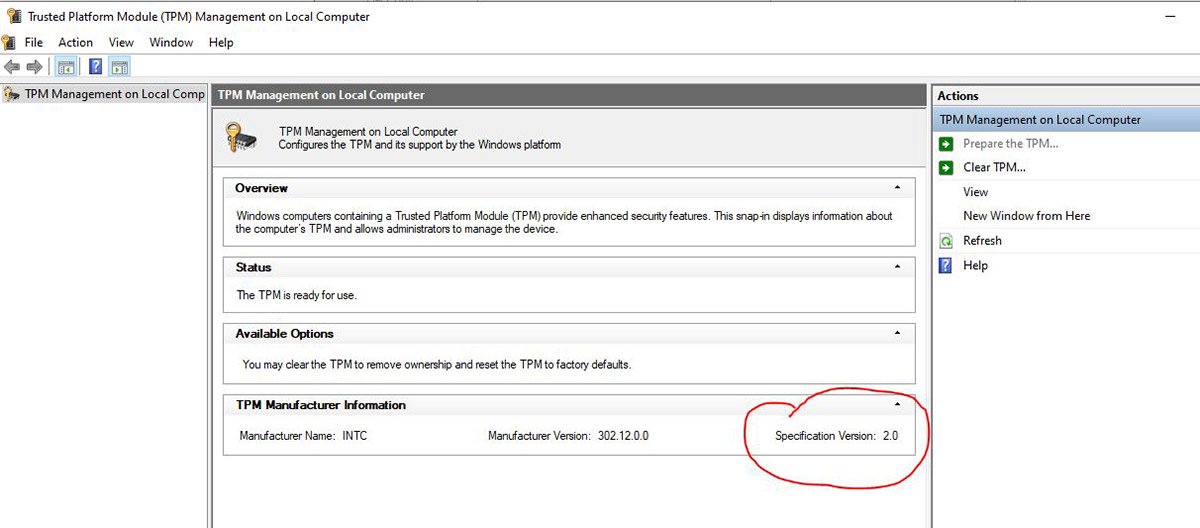The height and width of the screenshot is (528, 1200).
Task: Collapse the Overview section
Action: click(x=897, y=188)
